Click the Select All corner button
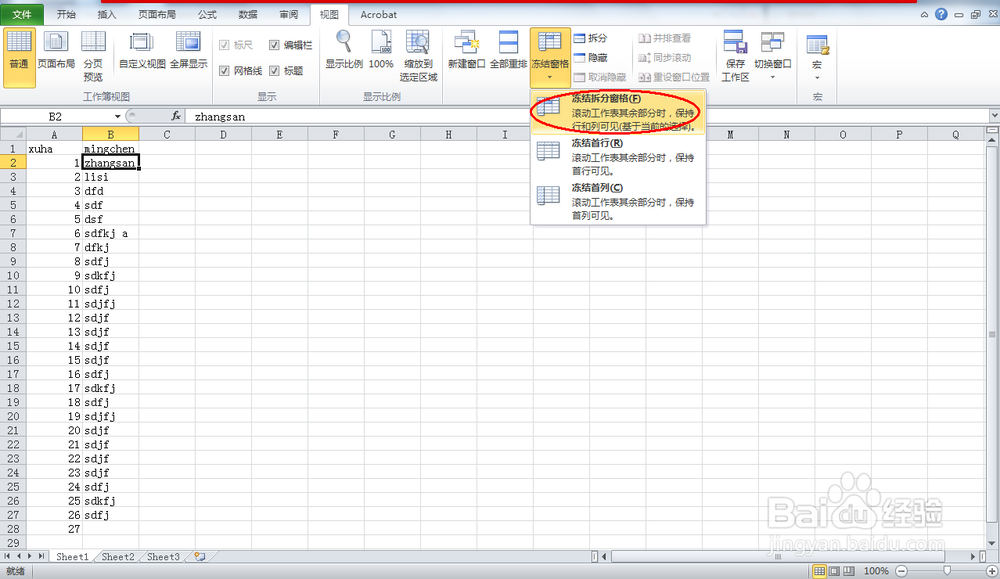 [x=13, y=134]
